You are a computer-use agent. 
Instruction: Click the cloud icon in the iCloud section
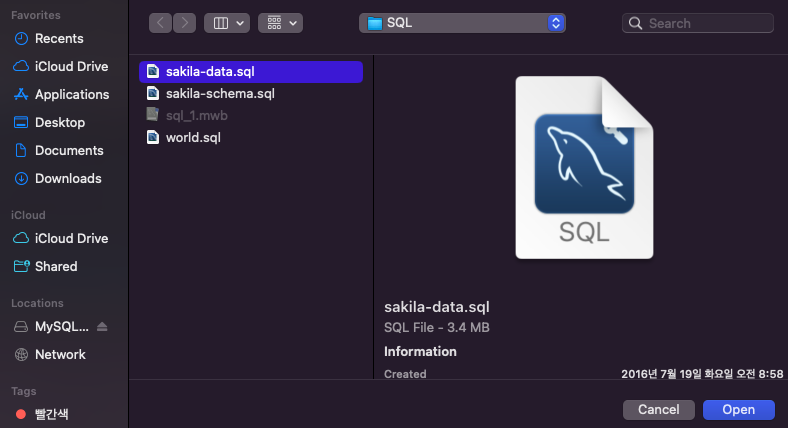click(x=21, y=238)
